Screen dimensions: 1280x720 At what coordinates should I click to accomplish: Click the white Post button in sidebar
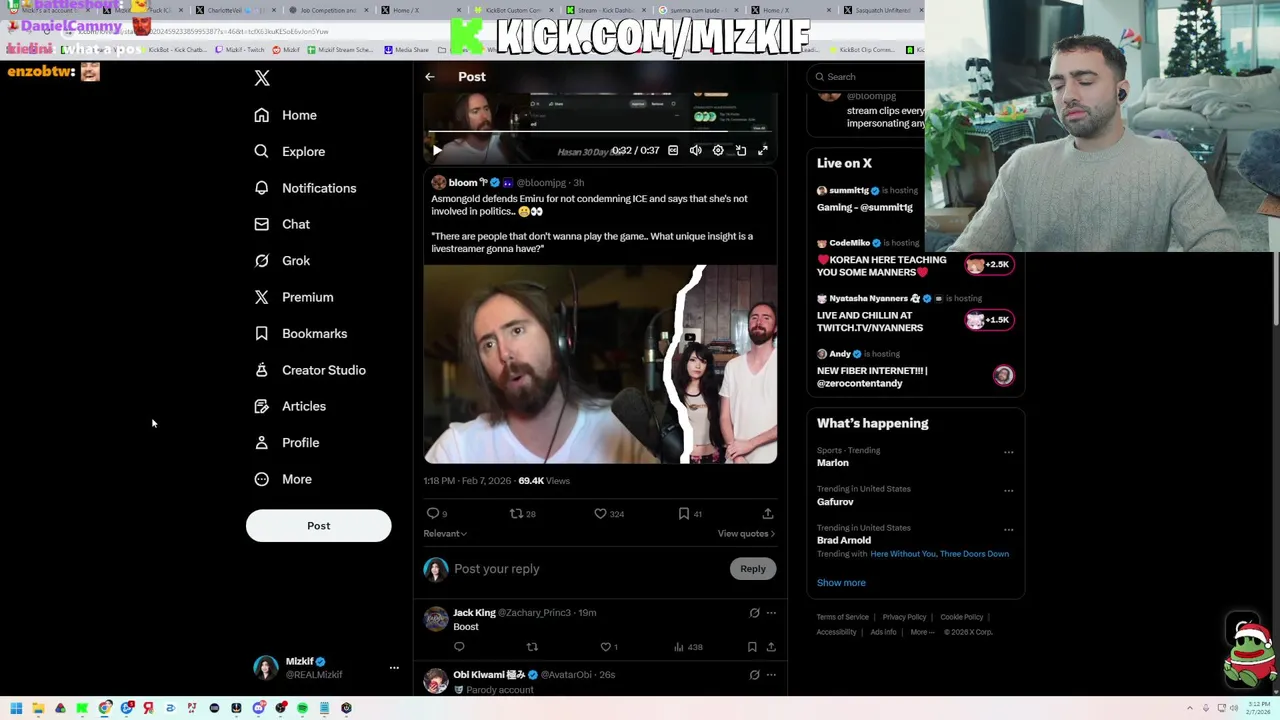point(318,526)
